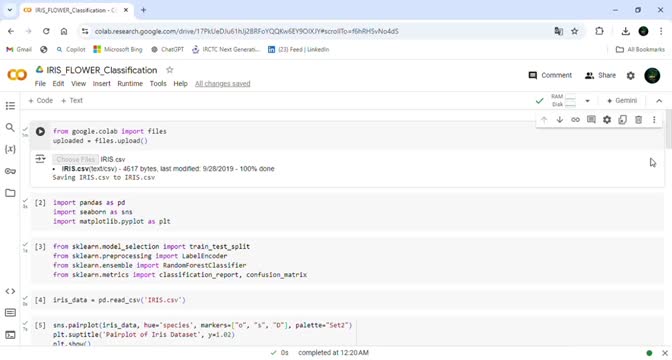This screenshot has width=672, height=360.
Task: Click the Choose Files button
Action: [75, 159]
